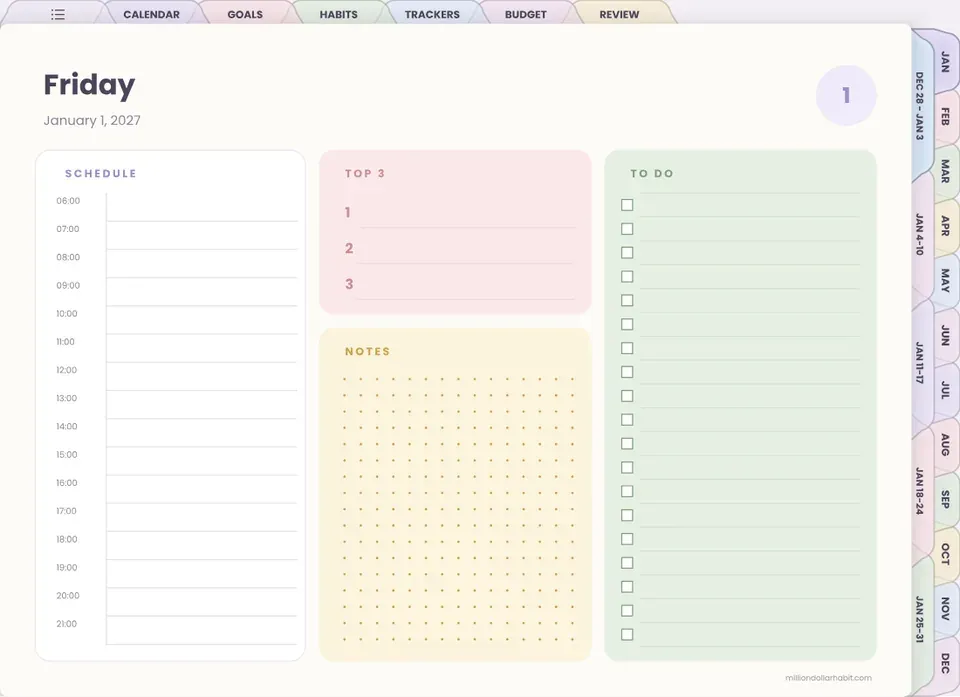Go to the AUG month tab
This screenshot has height=697, width=960.
pos(945,444)
